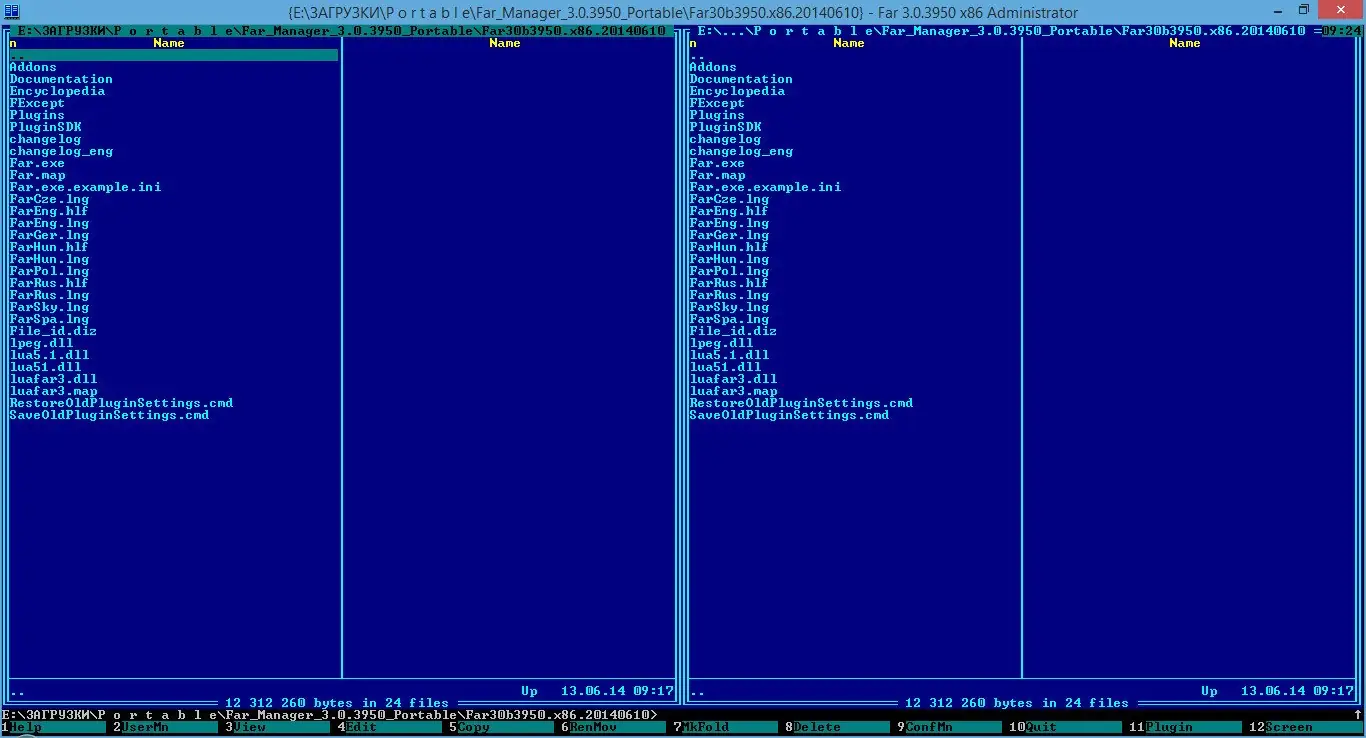This screenshot has width=1366, height=738.
Task: Select the '..' parent entry in left panel
Action: (x=173, y=55)
